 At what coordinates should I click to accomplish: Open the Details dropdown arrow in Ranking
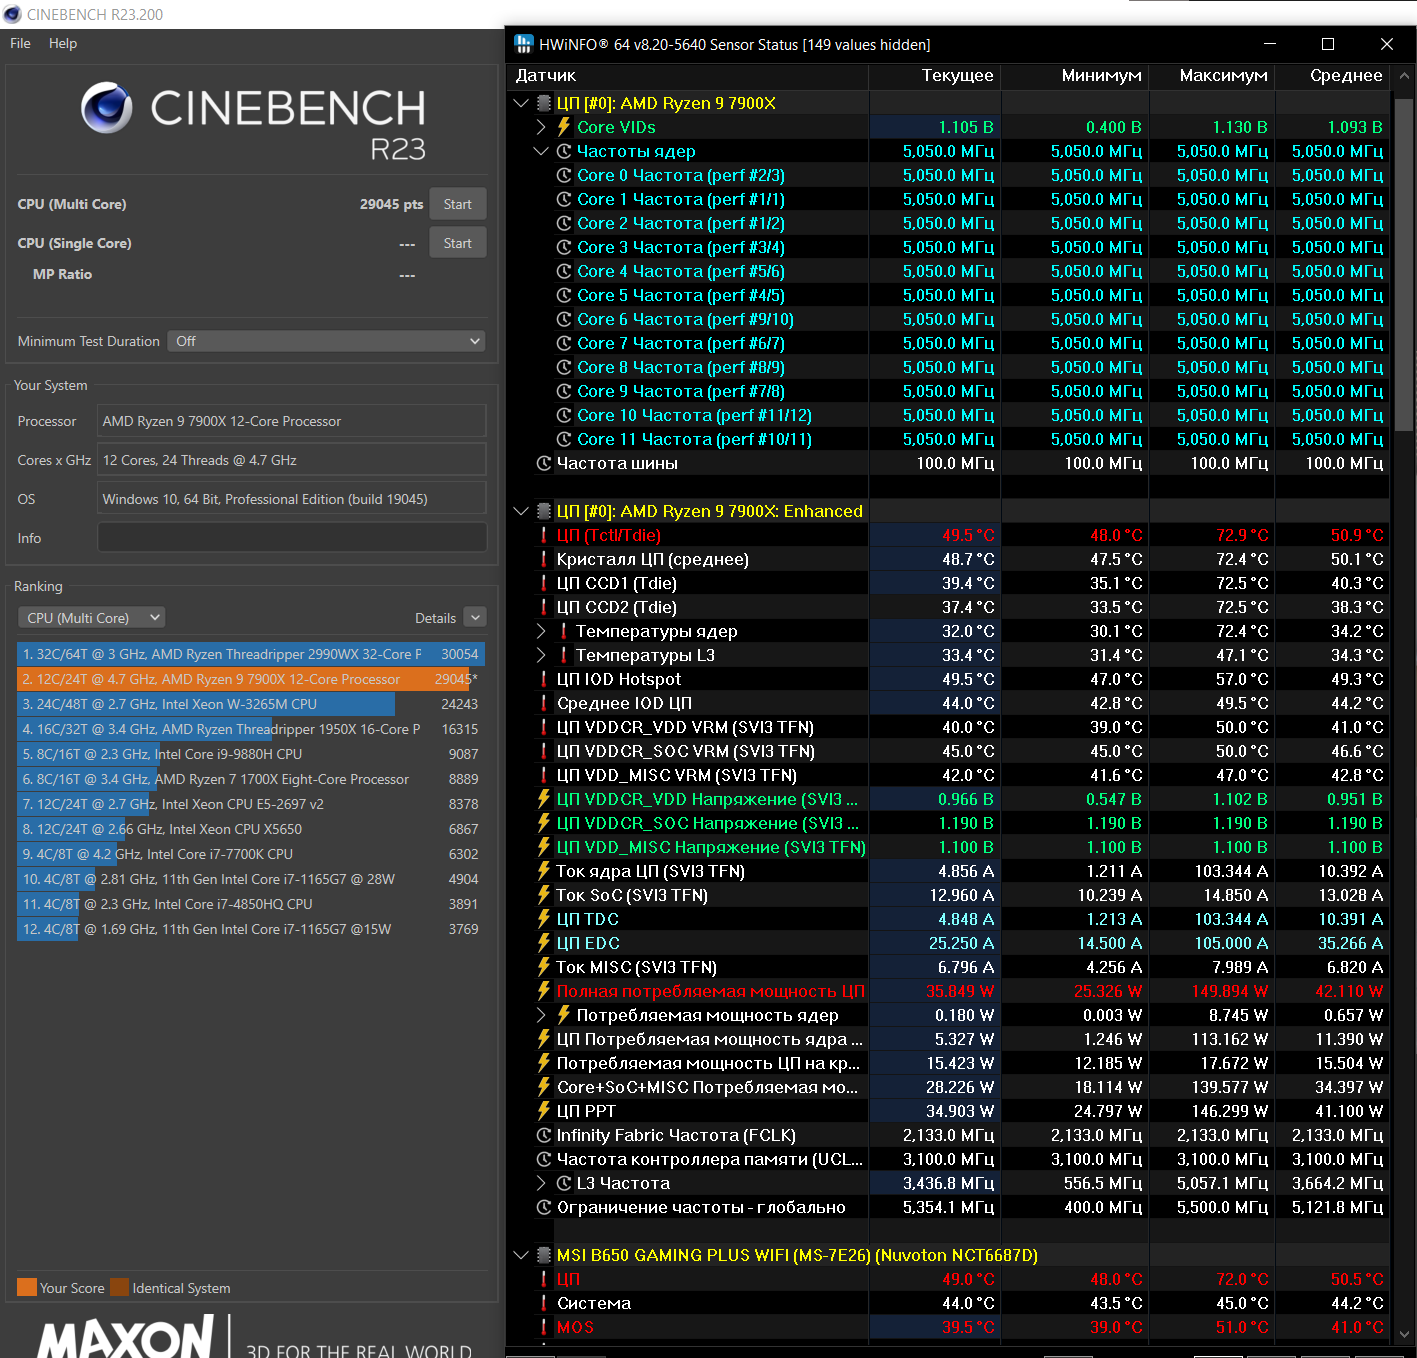pos(475,618)
